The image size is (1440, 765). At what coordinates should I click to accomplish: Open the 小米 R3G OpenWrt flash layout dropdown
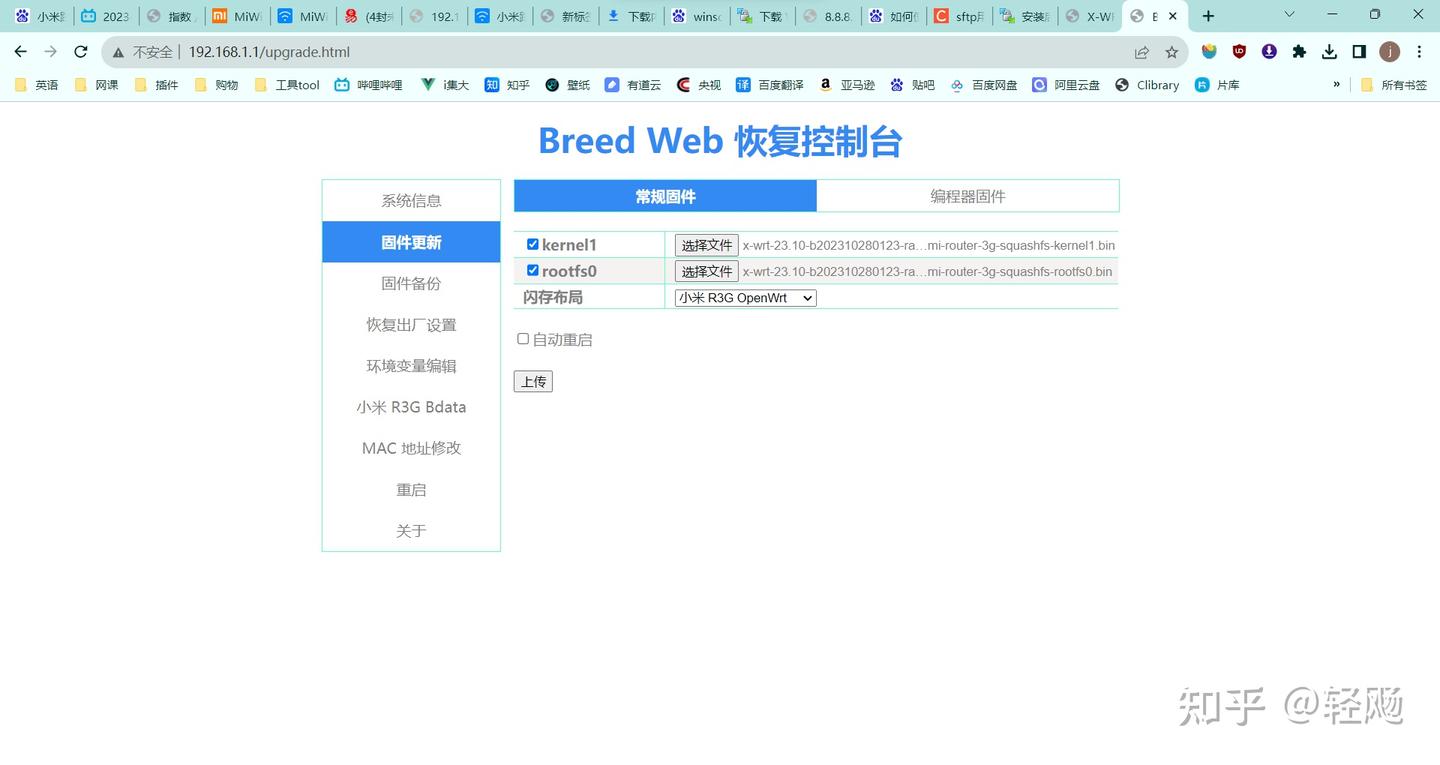(x=744, y=297)
